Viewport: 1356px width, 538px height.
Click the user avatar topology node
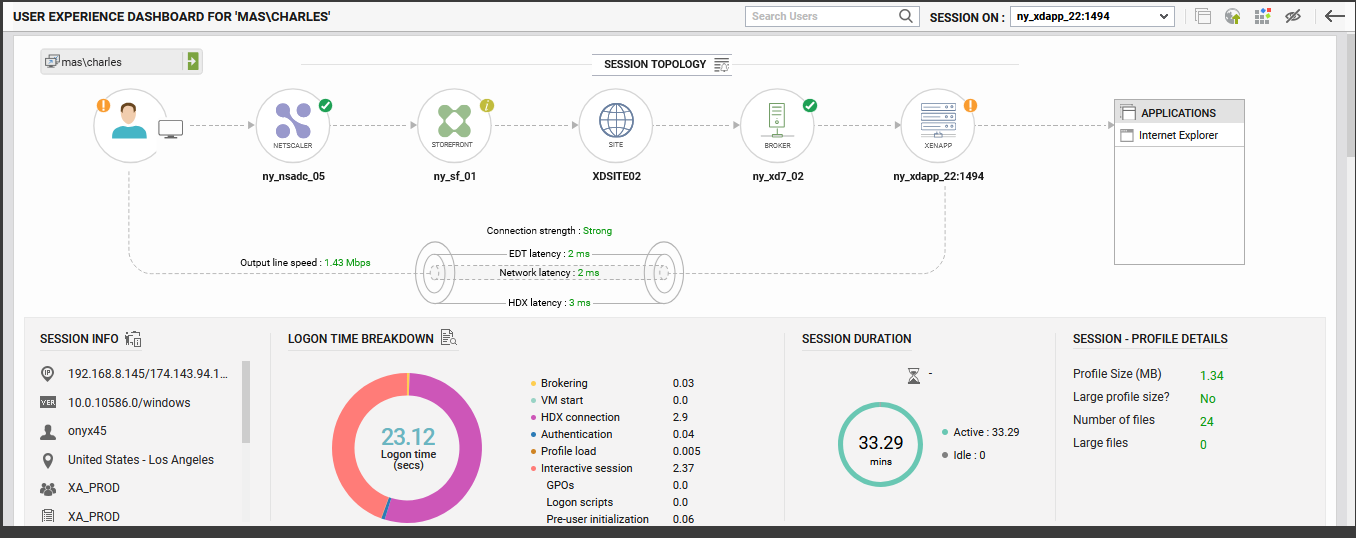click(130, 125)
